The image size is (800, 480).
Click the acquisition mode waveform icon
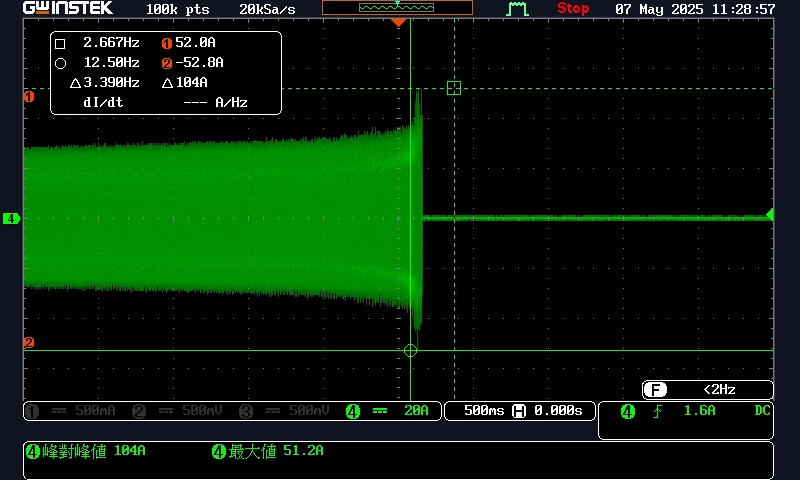[x=517, y=9]
